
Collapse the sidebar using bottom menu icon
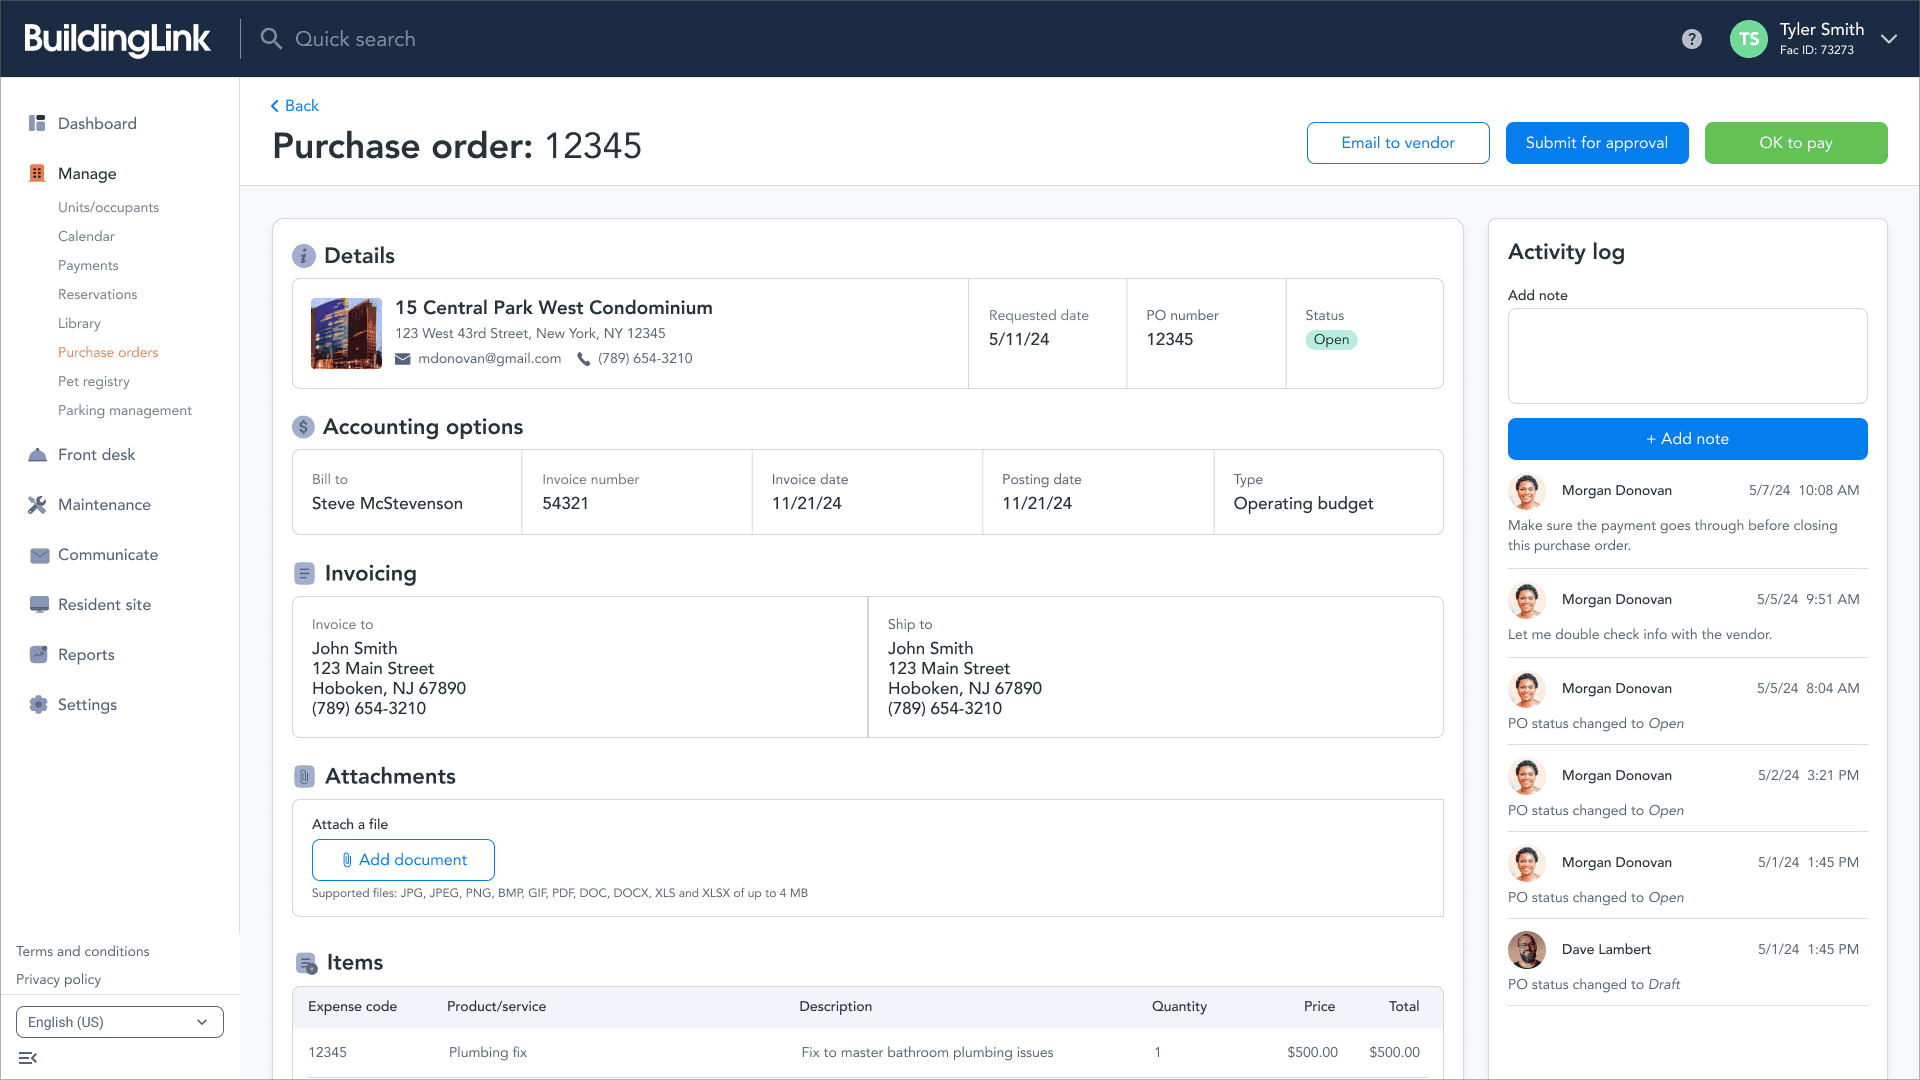[28, 1058]
